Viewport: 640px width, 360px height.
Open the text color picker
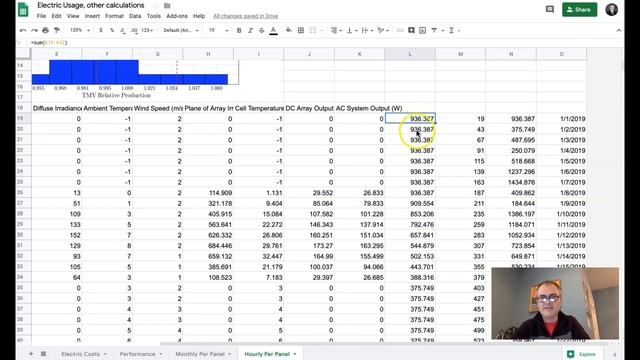click(273, 31)
